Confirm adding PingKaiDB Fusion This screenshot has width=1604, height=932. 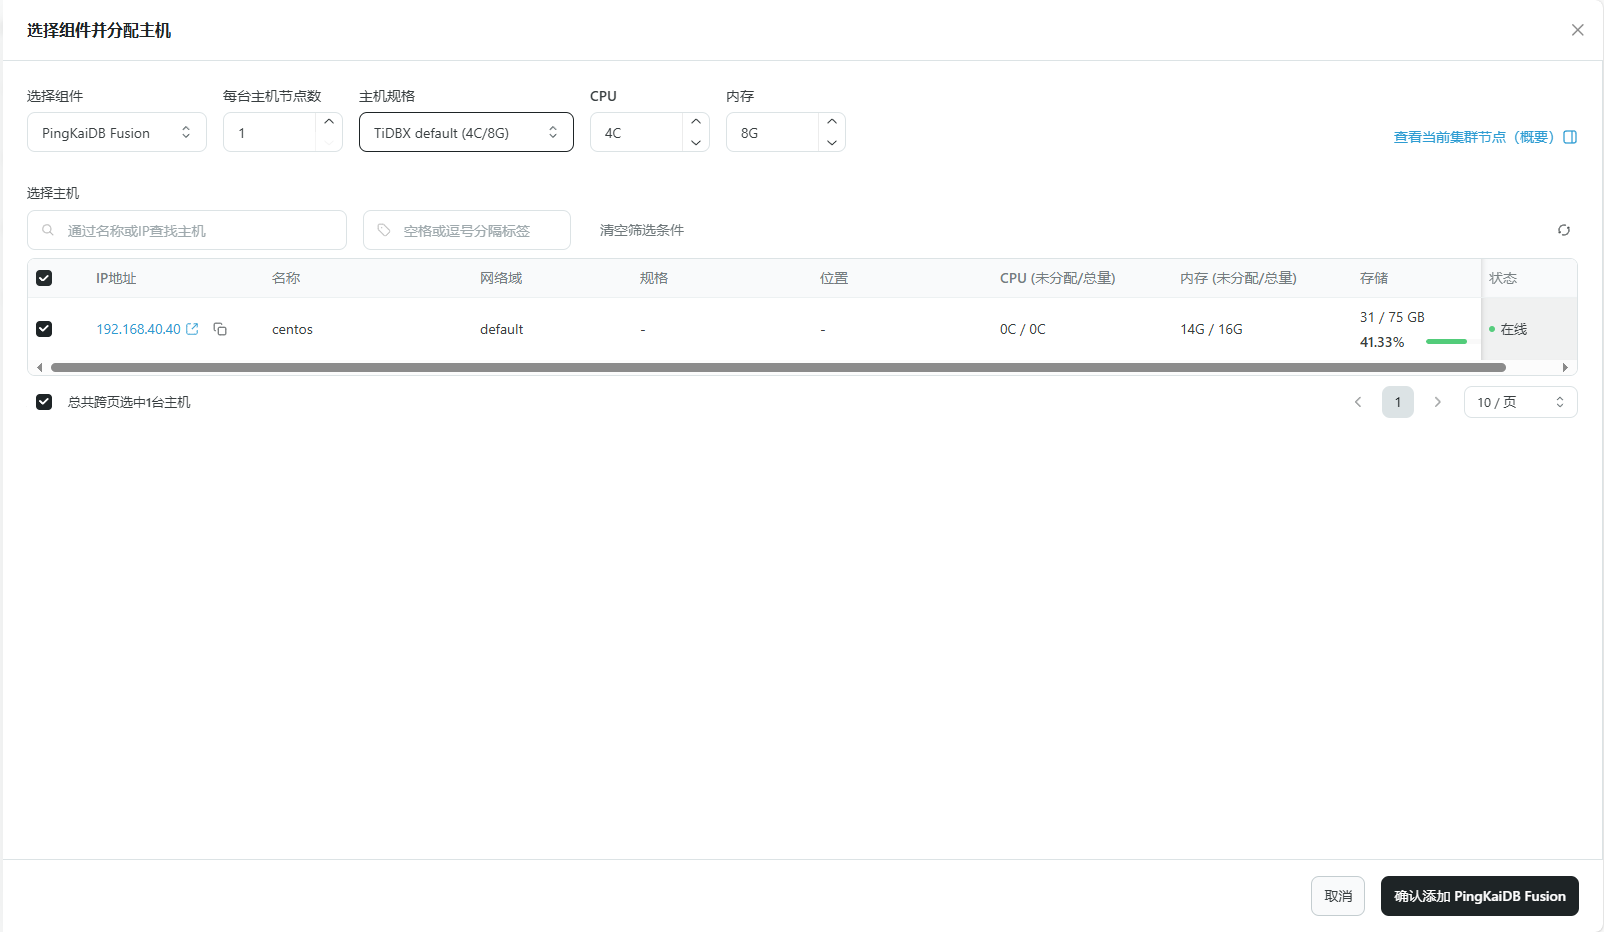(x=1479, y=896)
